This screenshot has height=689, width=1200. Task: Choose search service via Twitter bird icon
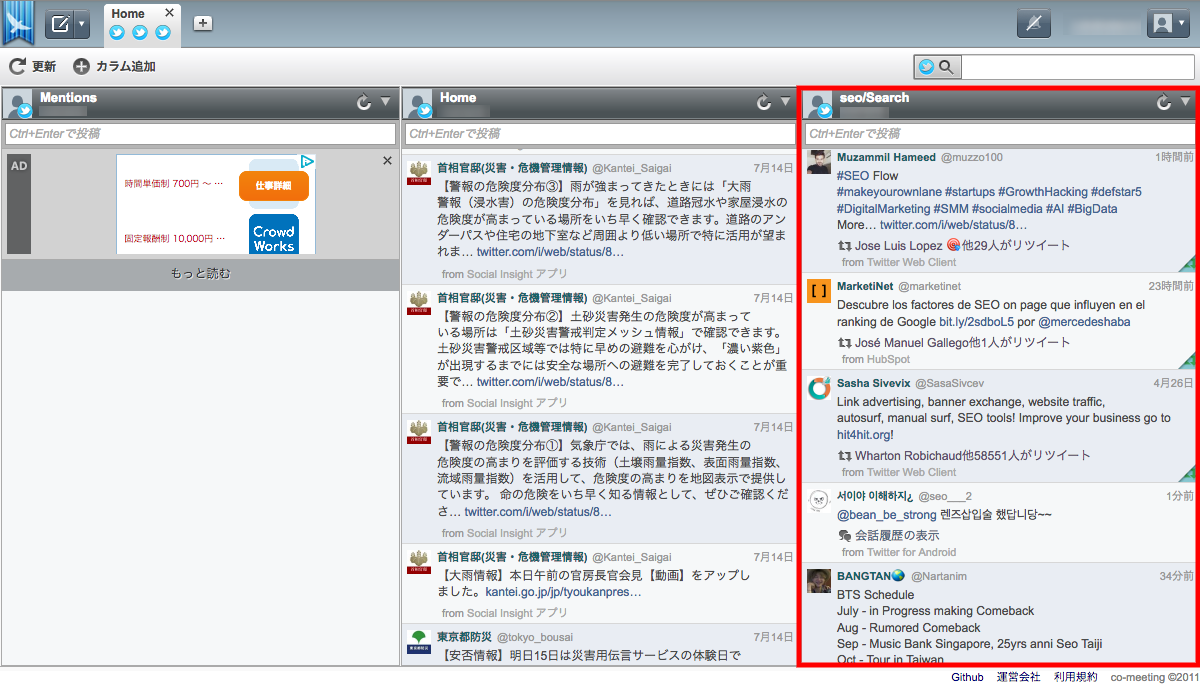927,67
